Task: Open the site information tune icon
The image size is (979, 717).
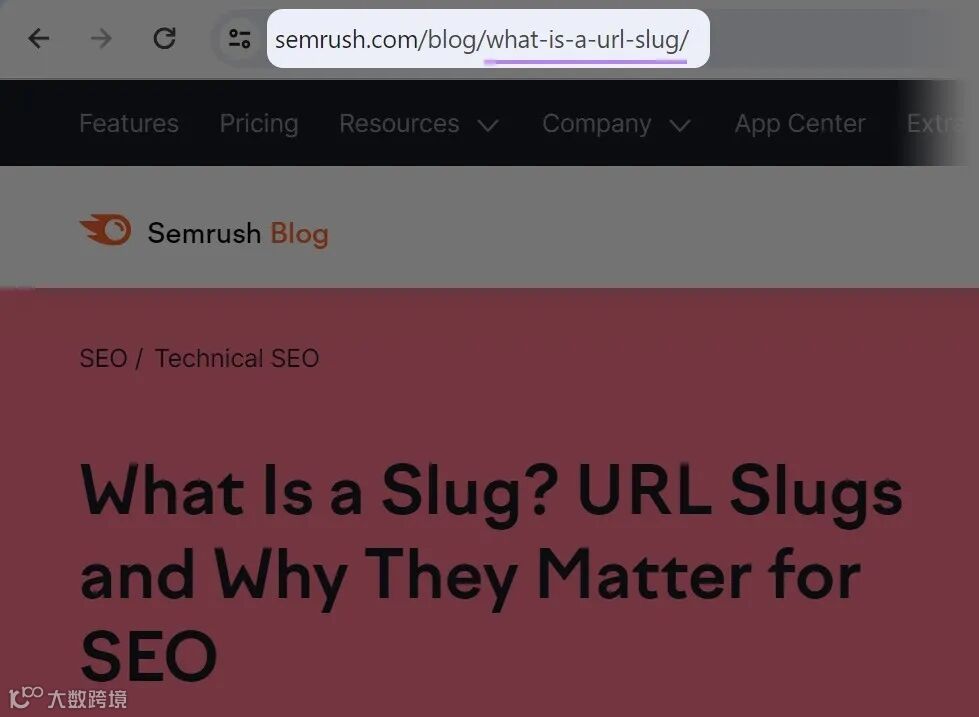Action: tap(239, 39)
